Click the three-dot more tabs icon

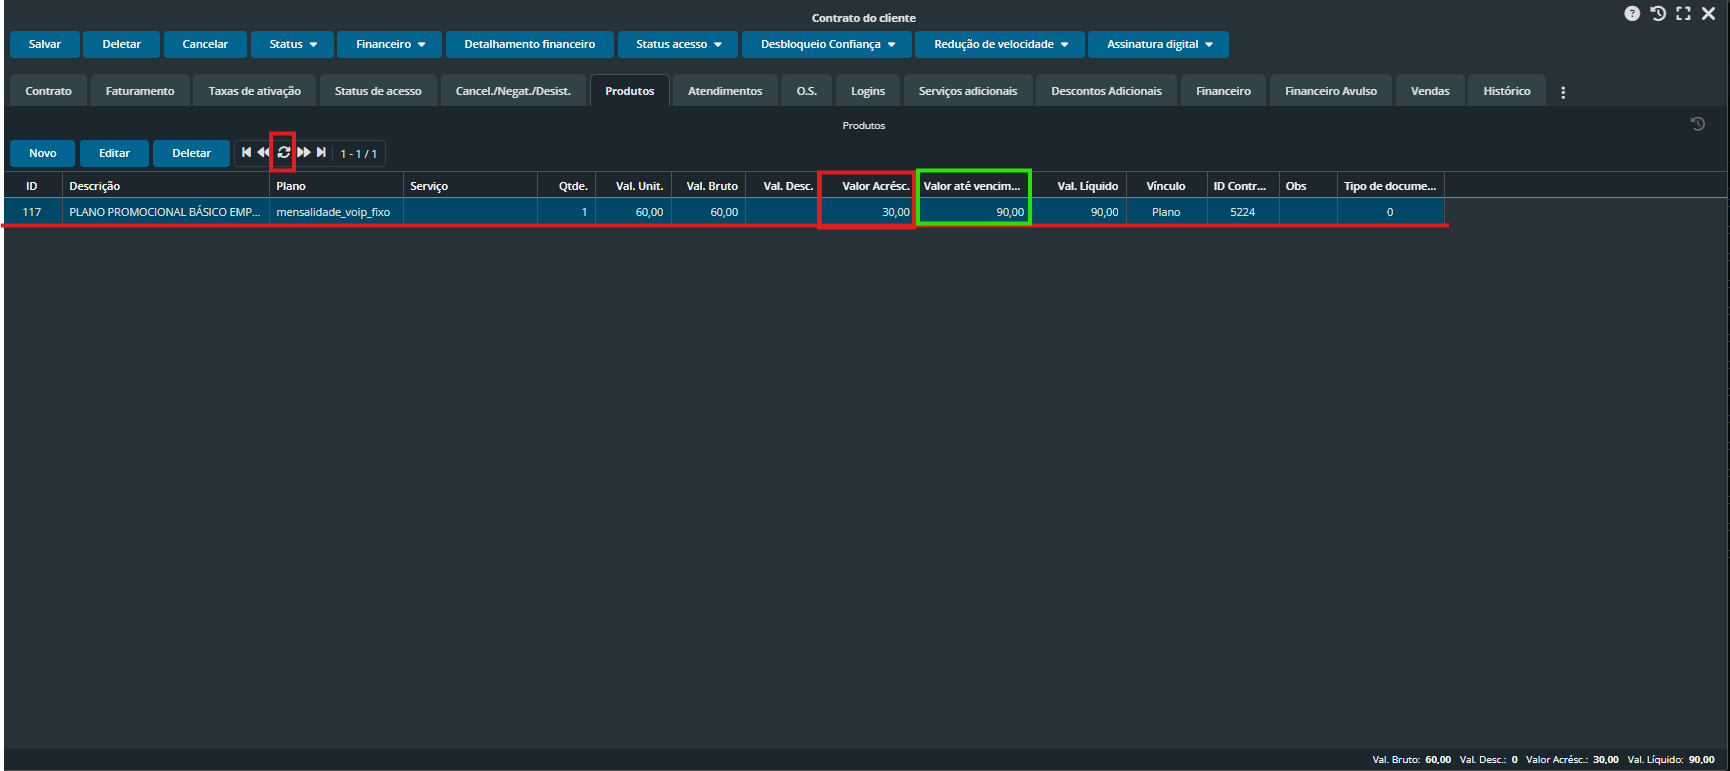click(x=1563, y=92)
